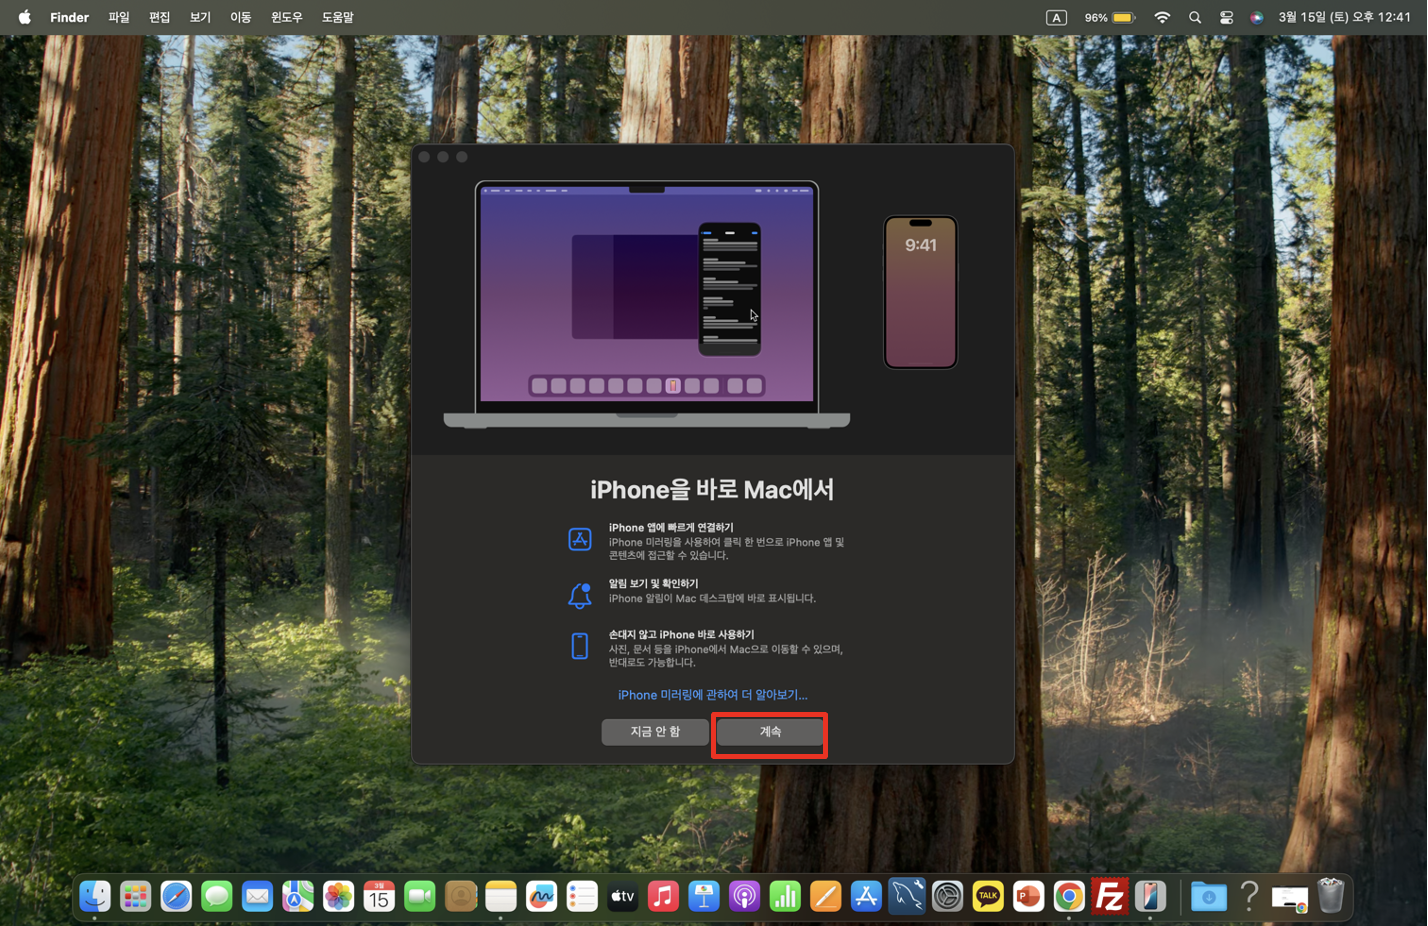Screen dimensions: 1428x926
Task: Open the 이동 menu
Action: click(241, 17)
